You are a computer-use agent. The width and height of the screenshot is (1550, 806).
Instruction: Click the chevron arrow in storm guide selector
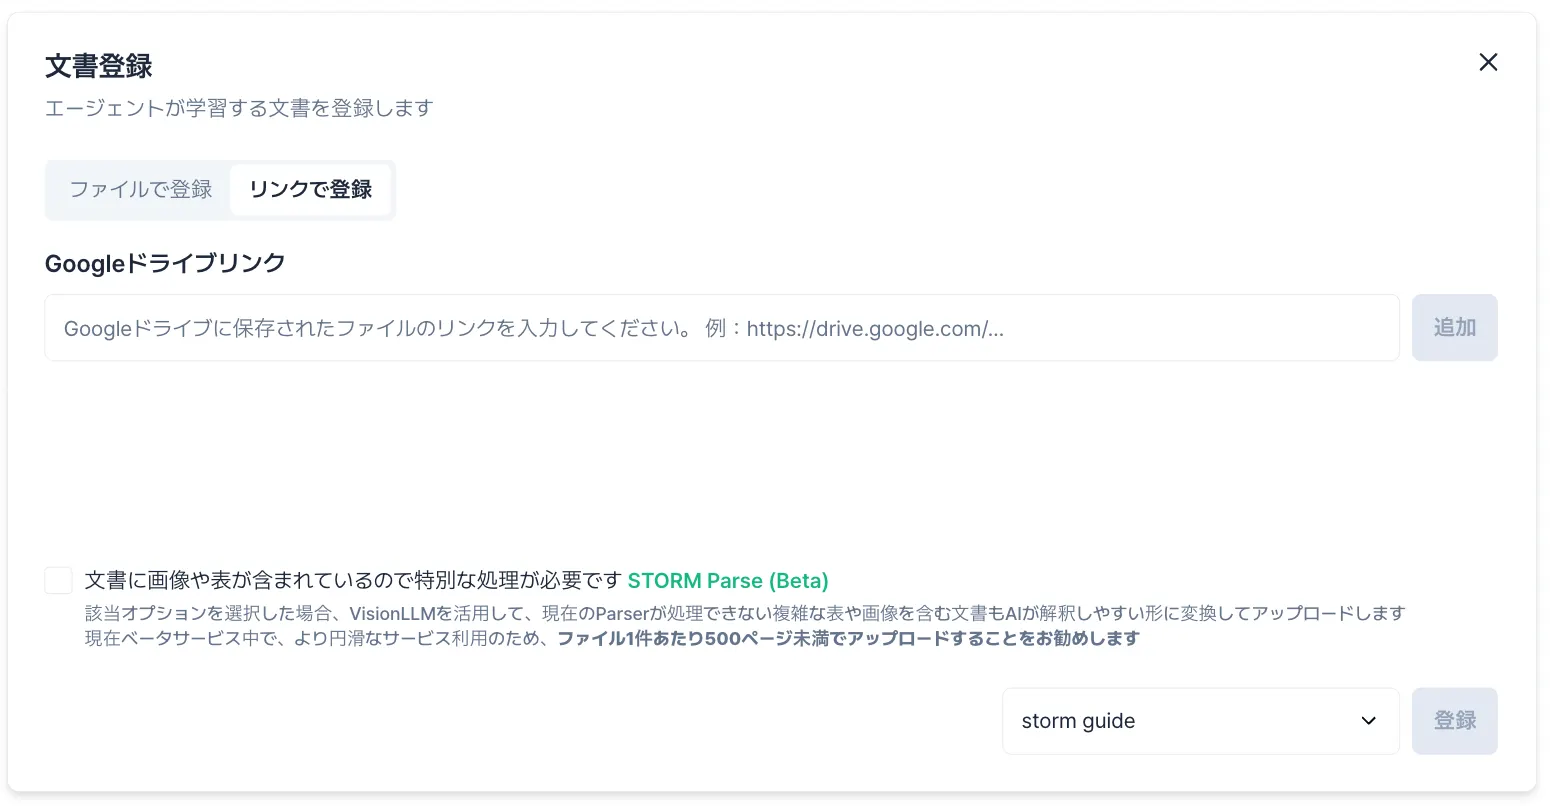pos(1369,721)
